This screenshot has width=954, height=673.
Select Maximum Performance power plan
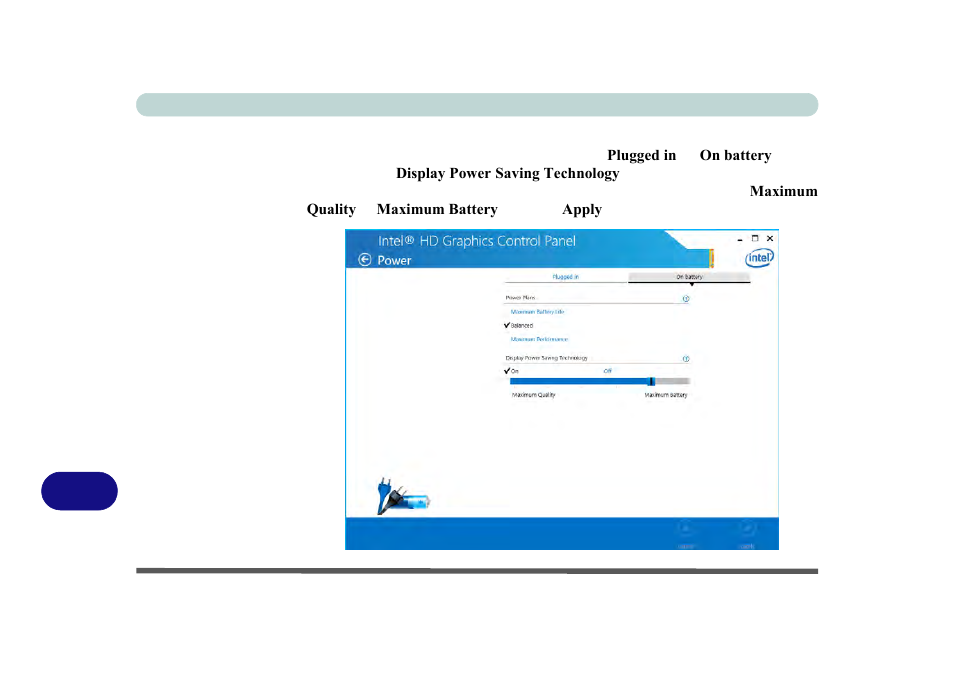(x=539, y=339)
